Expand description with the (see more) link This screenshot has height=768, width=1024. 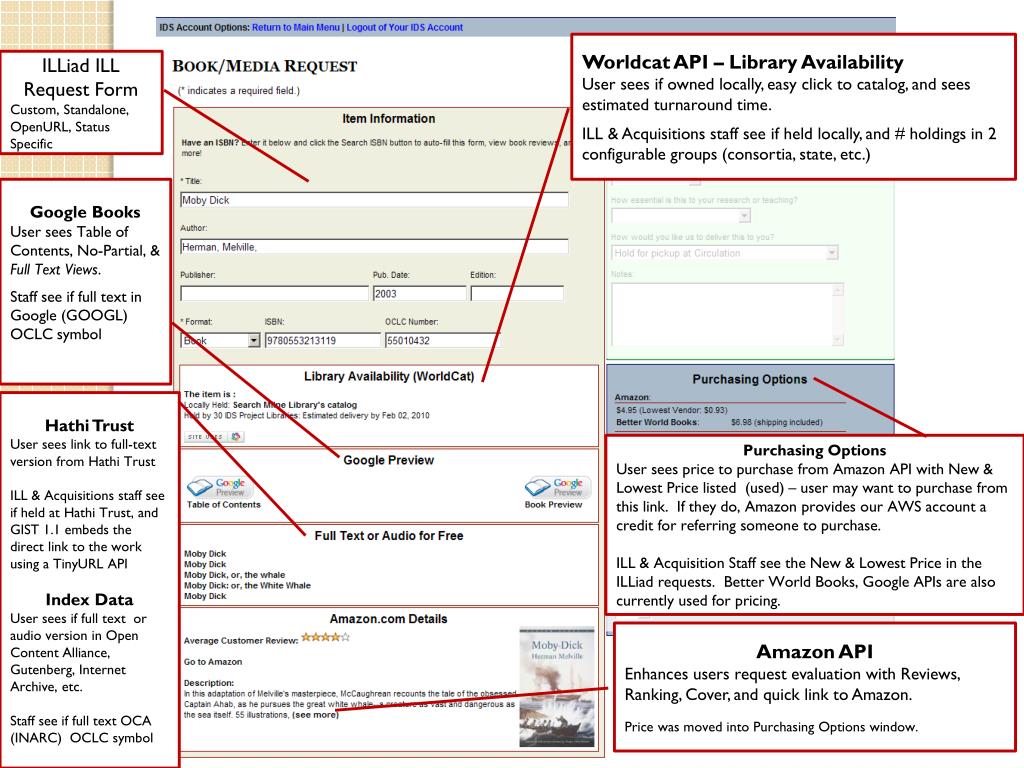(x=315, y=715)
